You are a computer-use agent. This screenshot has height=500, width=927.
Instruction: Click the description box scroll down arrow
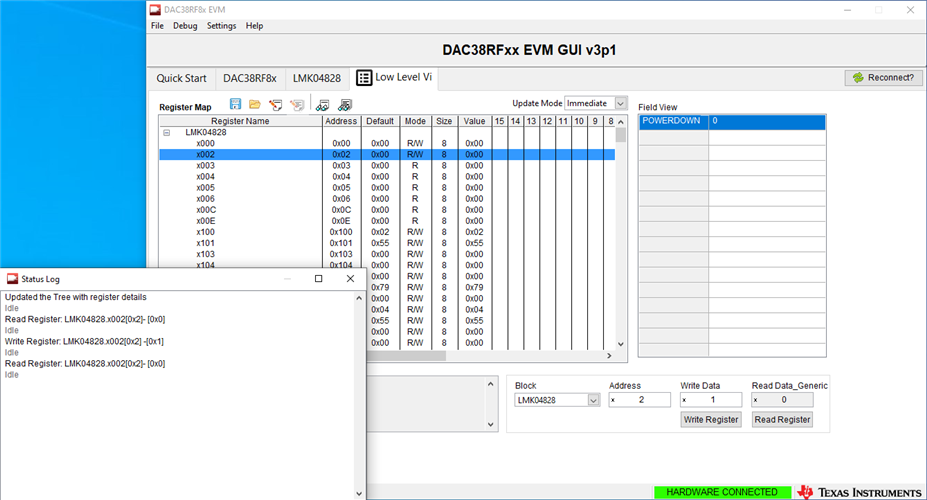point(491,424)
